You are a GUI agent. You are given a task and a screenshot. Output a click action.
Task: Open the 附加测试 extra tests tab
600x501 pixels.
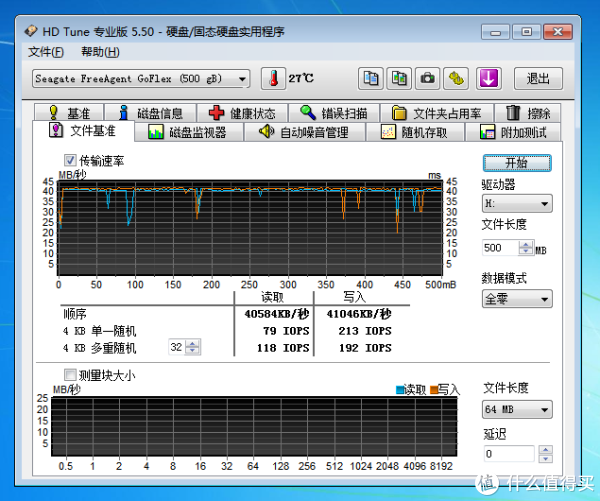(x=514, y=132)
